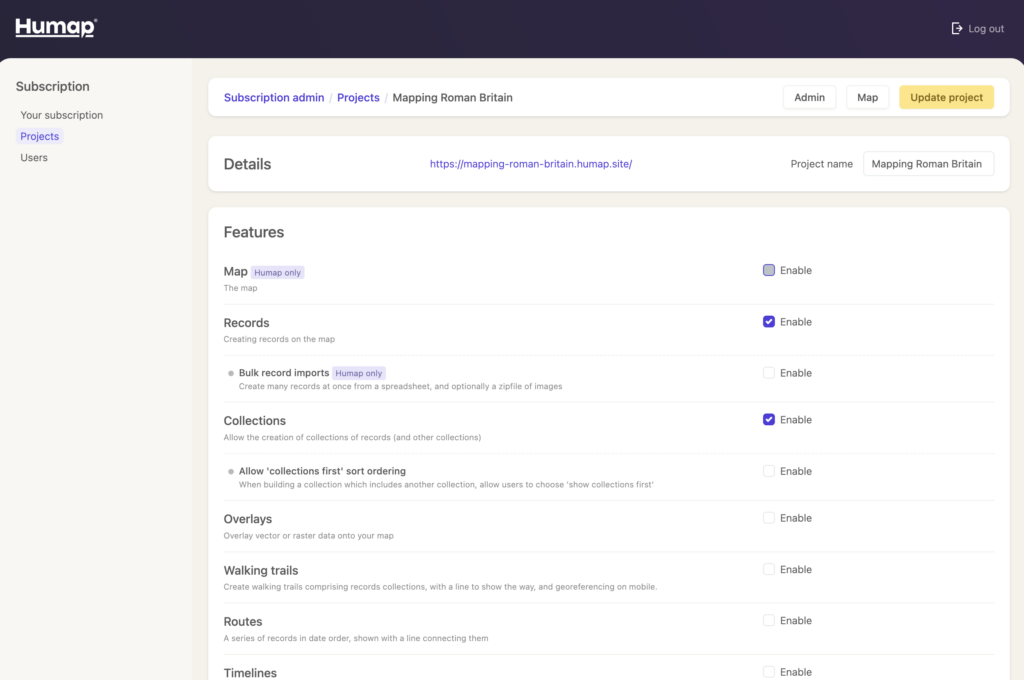The image size is (1024, 680).
Task: Click the Update project button
Action: [x=946, y=97]
